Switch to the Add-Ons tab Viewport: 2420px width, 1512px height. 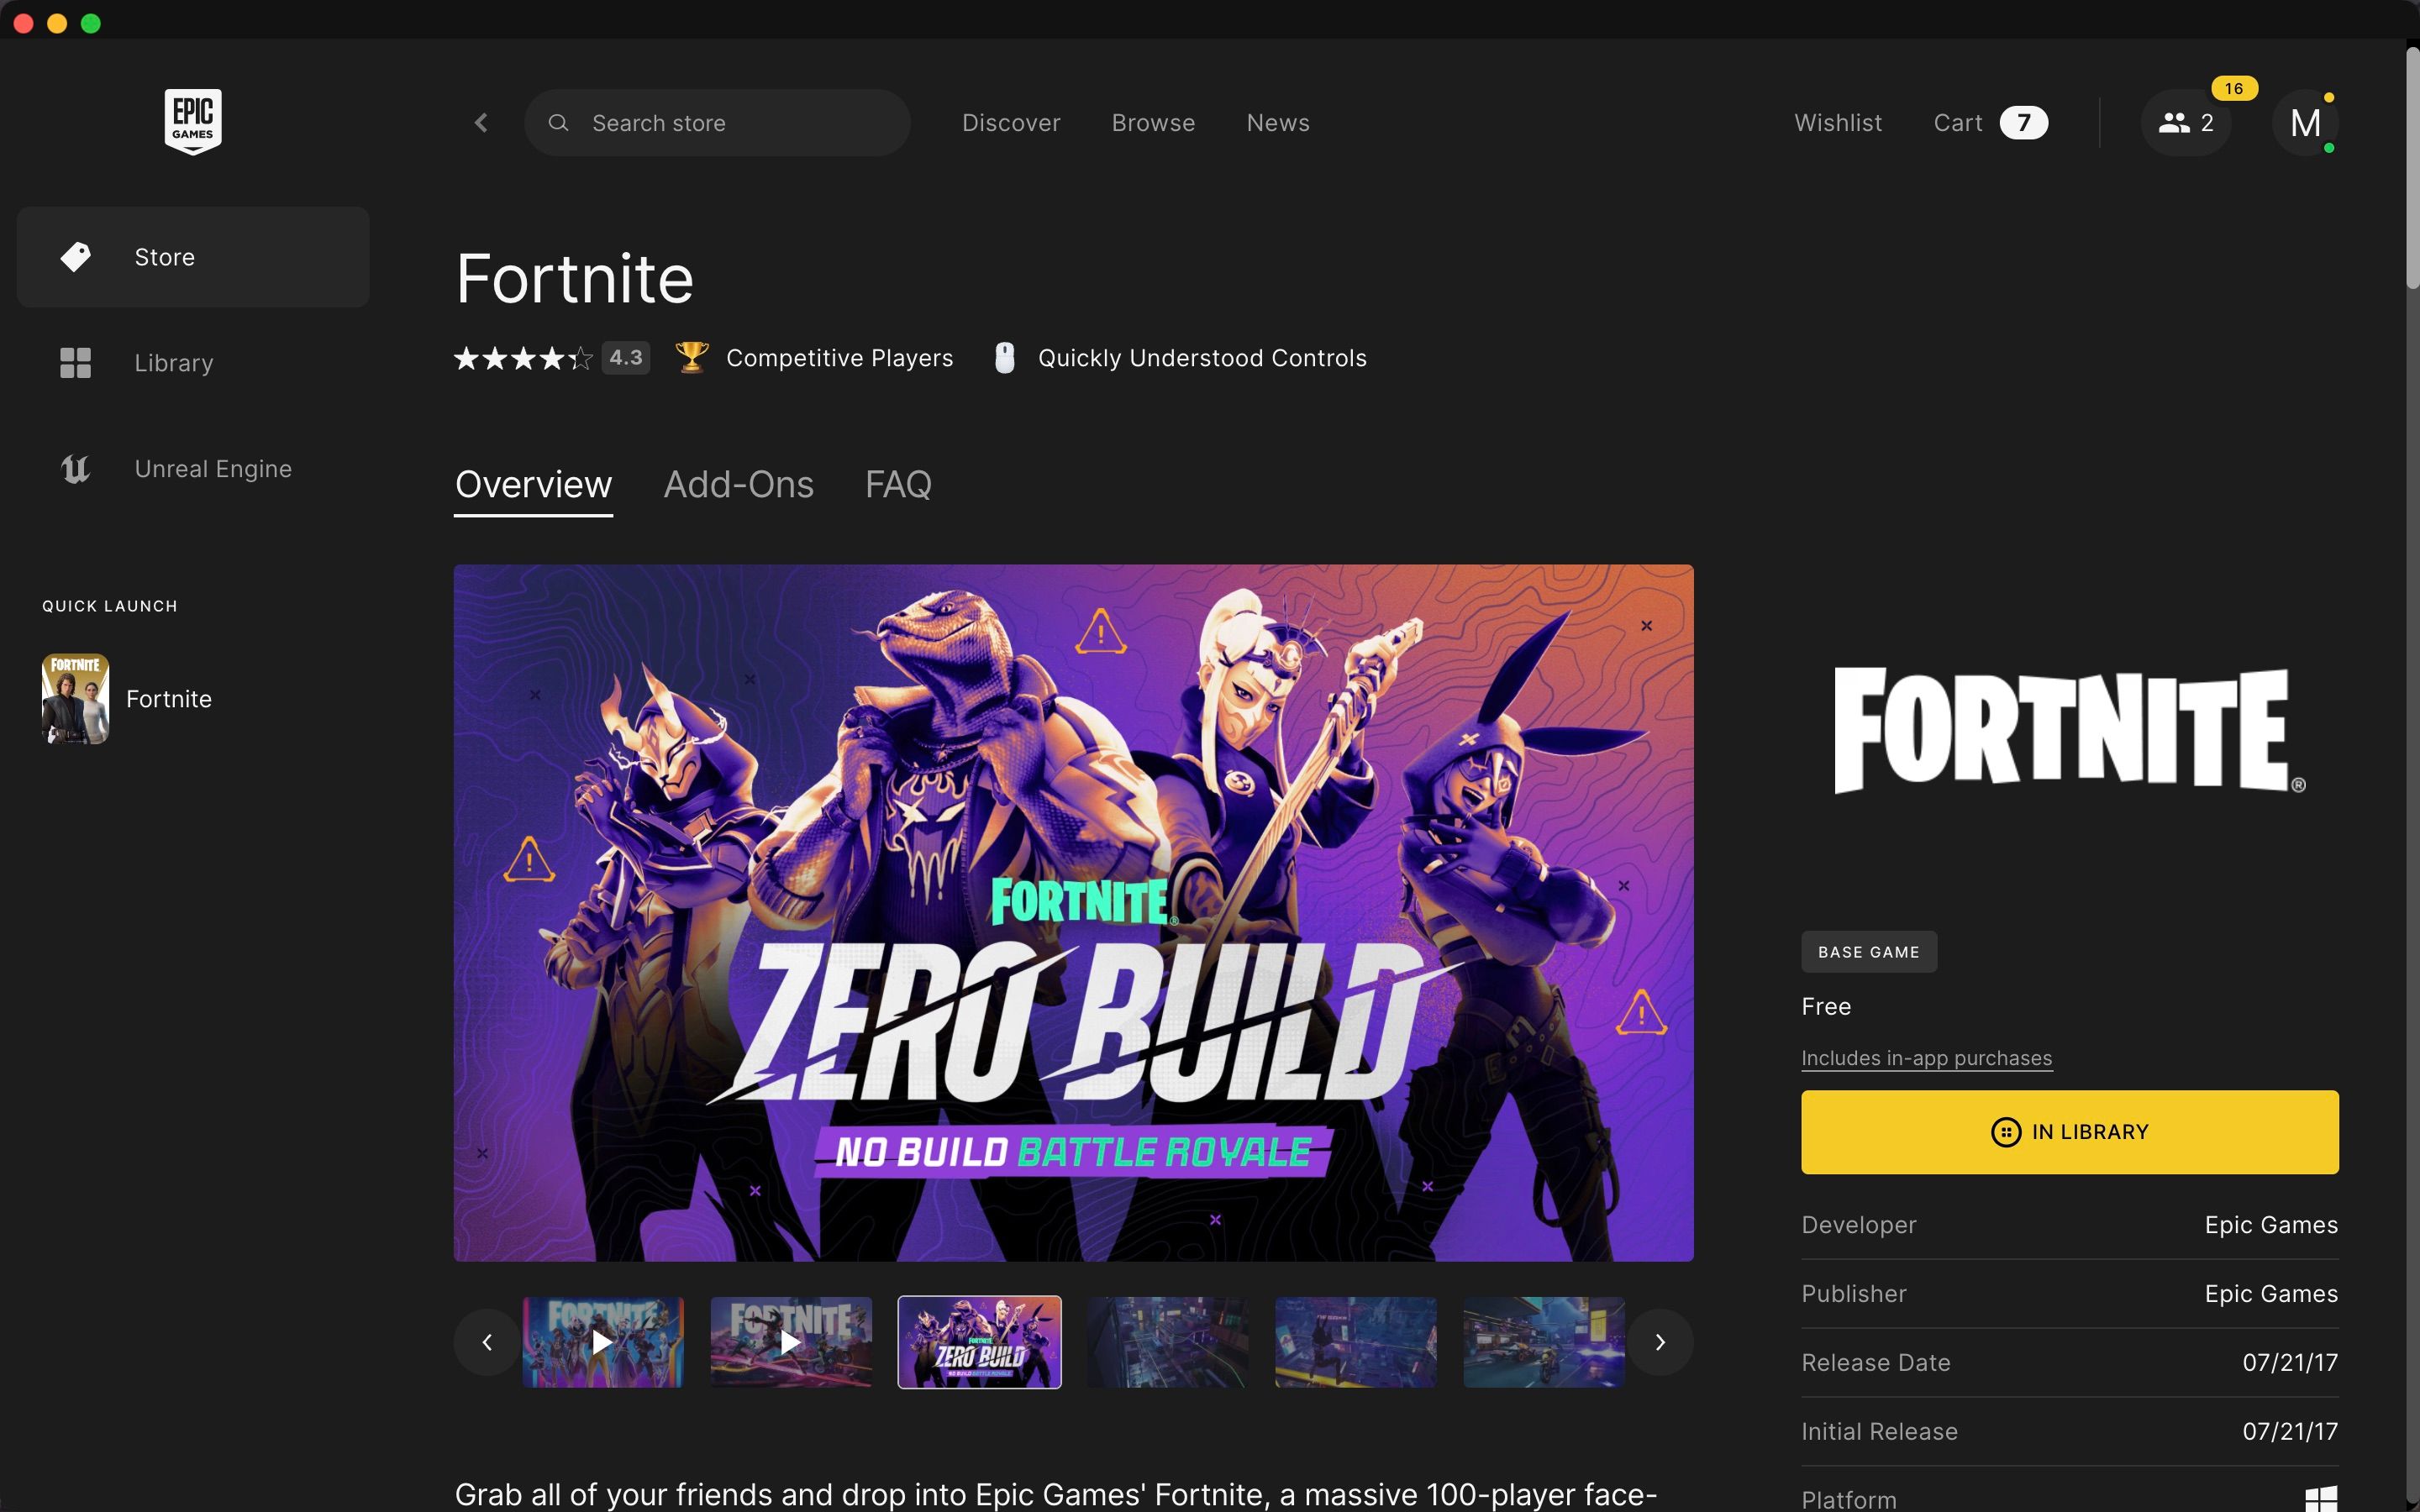click(738, 485)
